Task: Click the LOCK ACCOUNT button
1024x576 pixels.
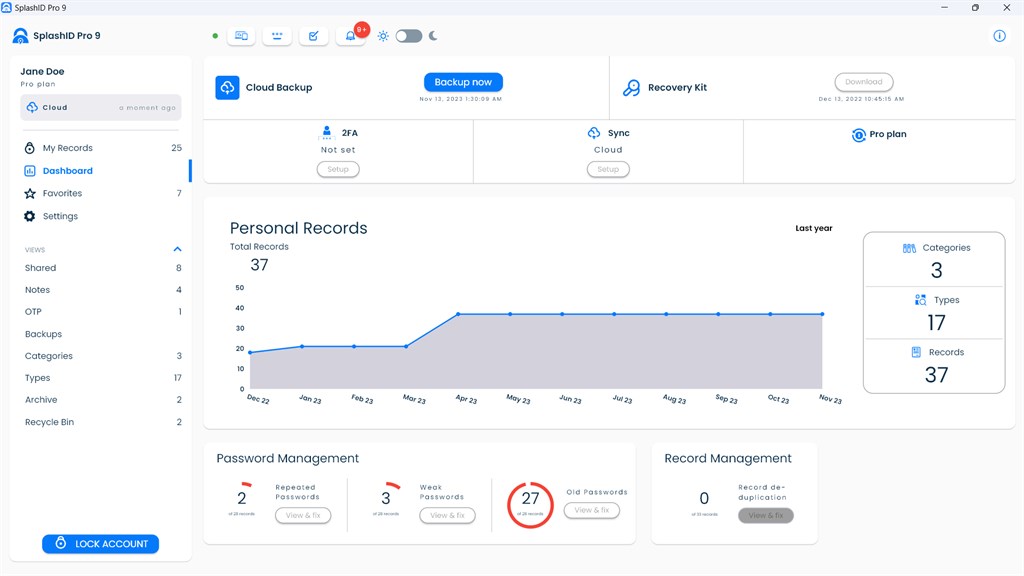Action: 101,543
